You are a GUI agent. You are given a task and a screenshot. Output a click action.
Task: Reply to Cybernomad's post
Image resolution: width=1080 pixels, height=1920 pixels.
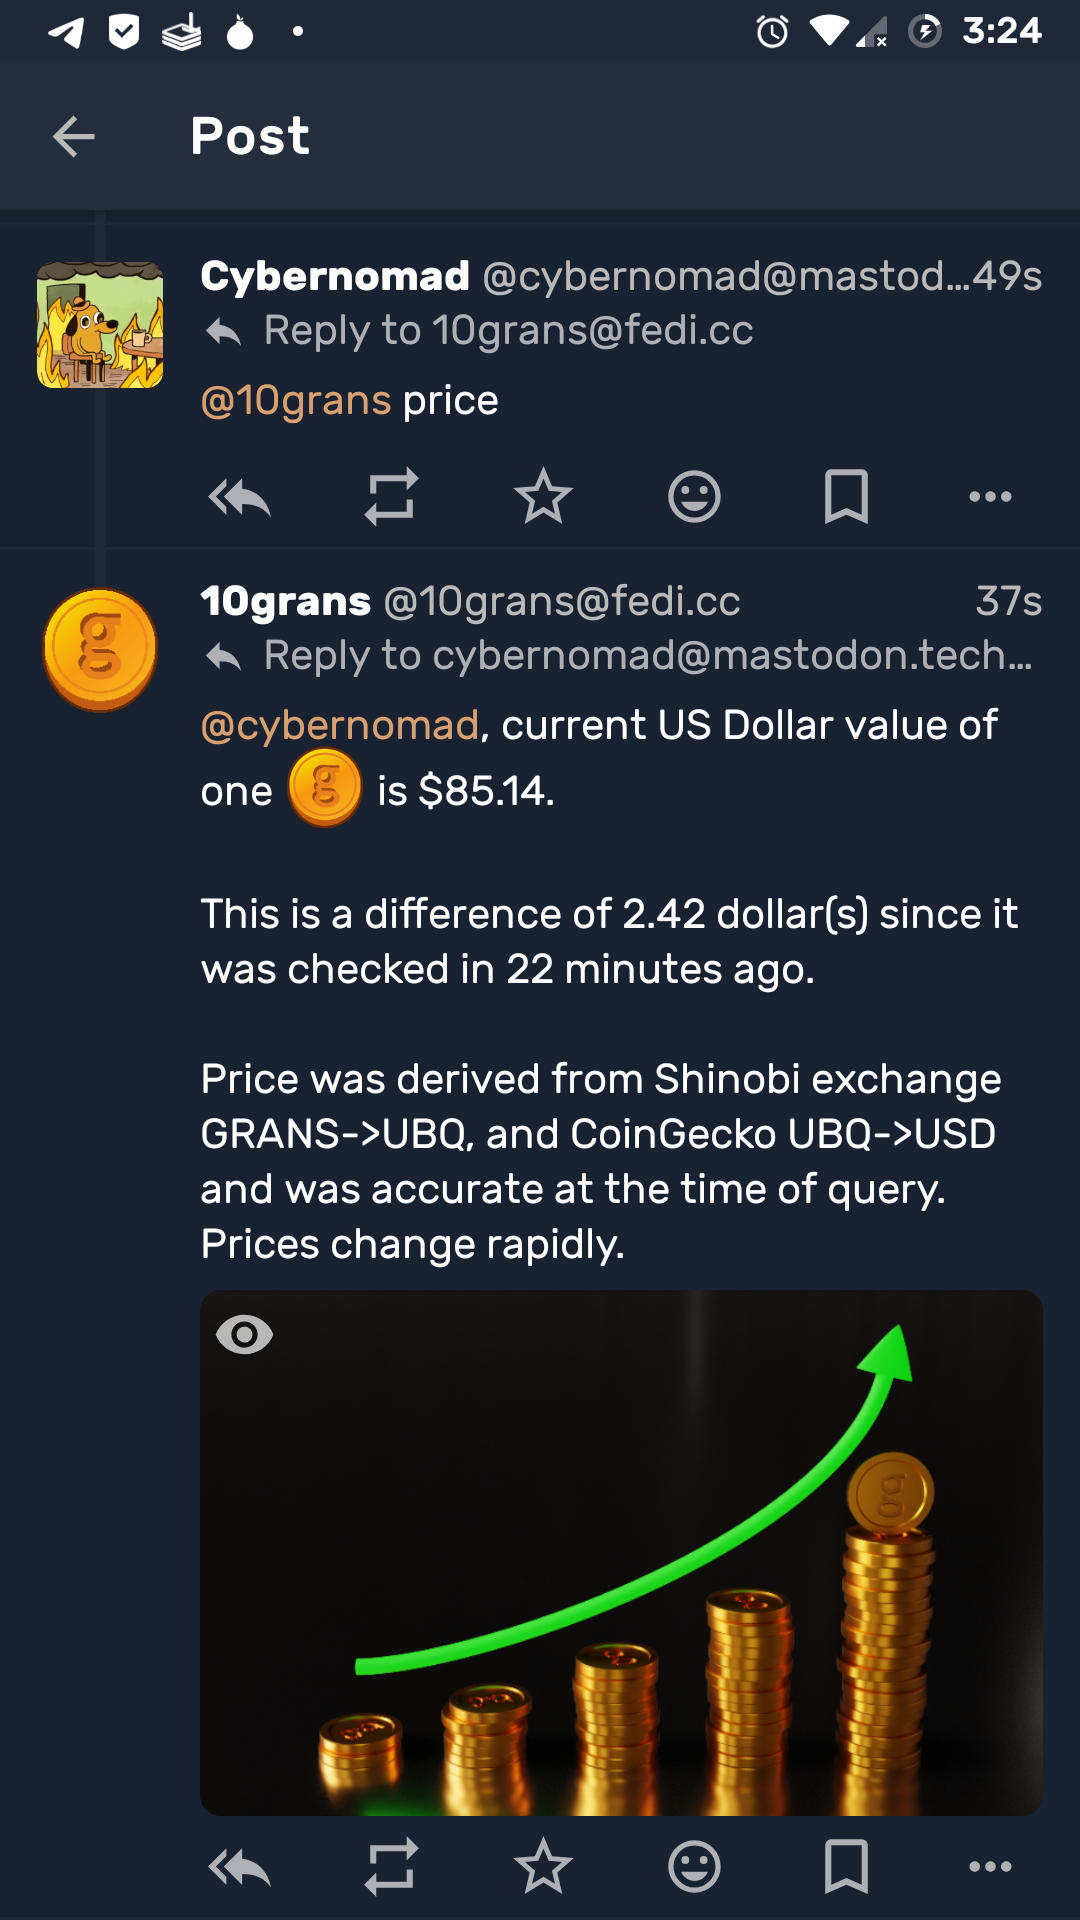[x=240, y=496]
